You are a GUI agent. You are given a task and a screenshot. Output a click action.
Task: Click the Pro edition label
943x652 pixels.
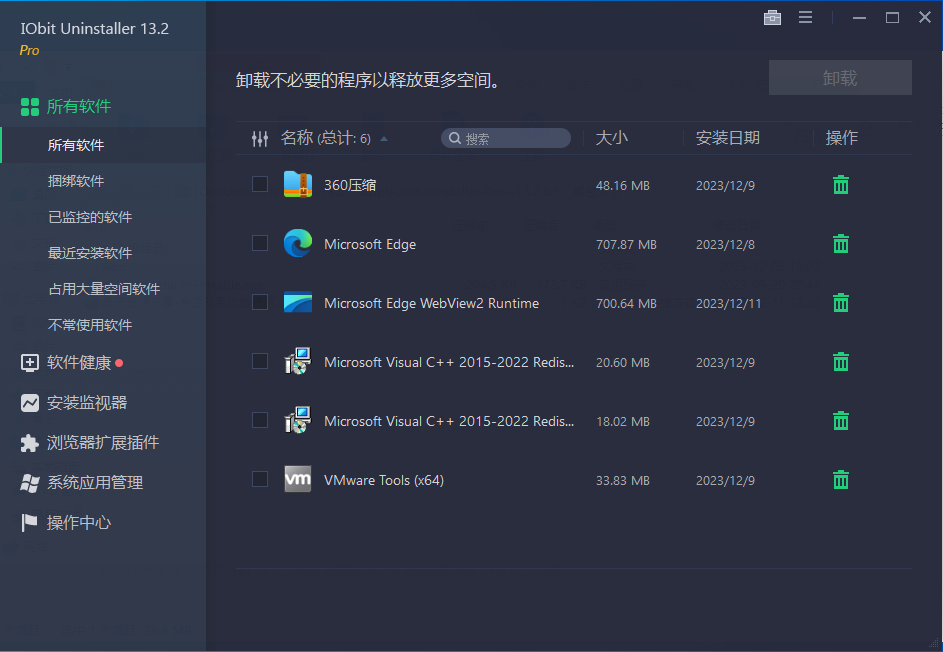(x=29, y=51)
